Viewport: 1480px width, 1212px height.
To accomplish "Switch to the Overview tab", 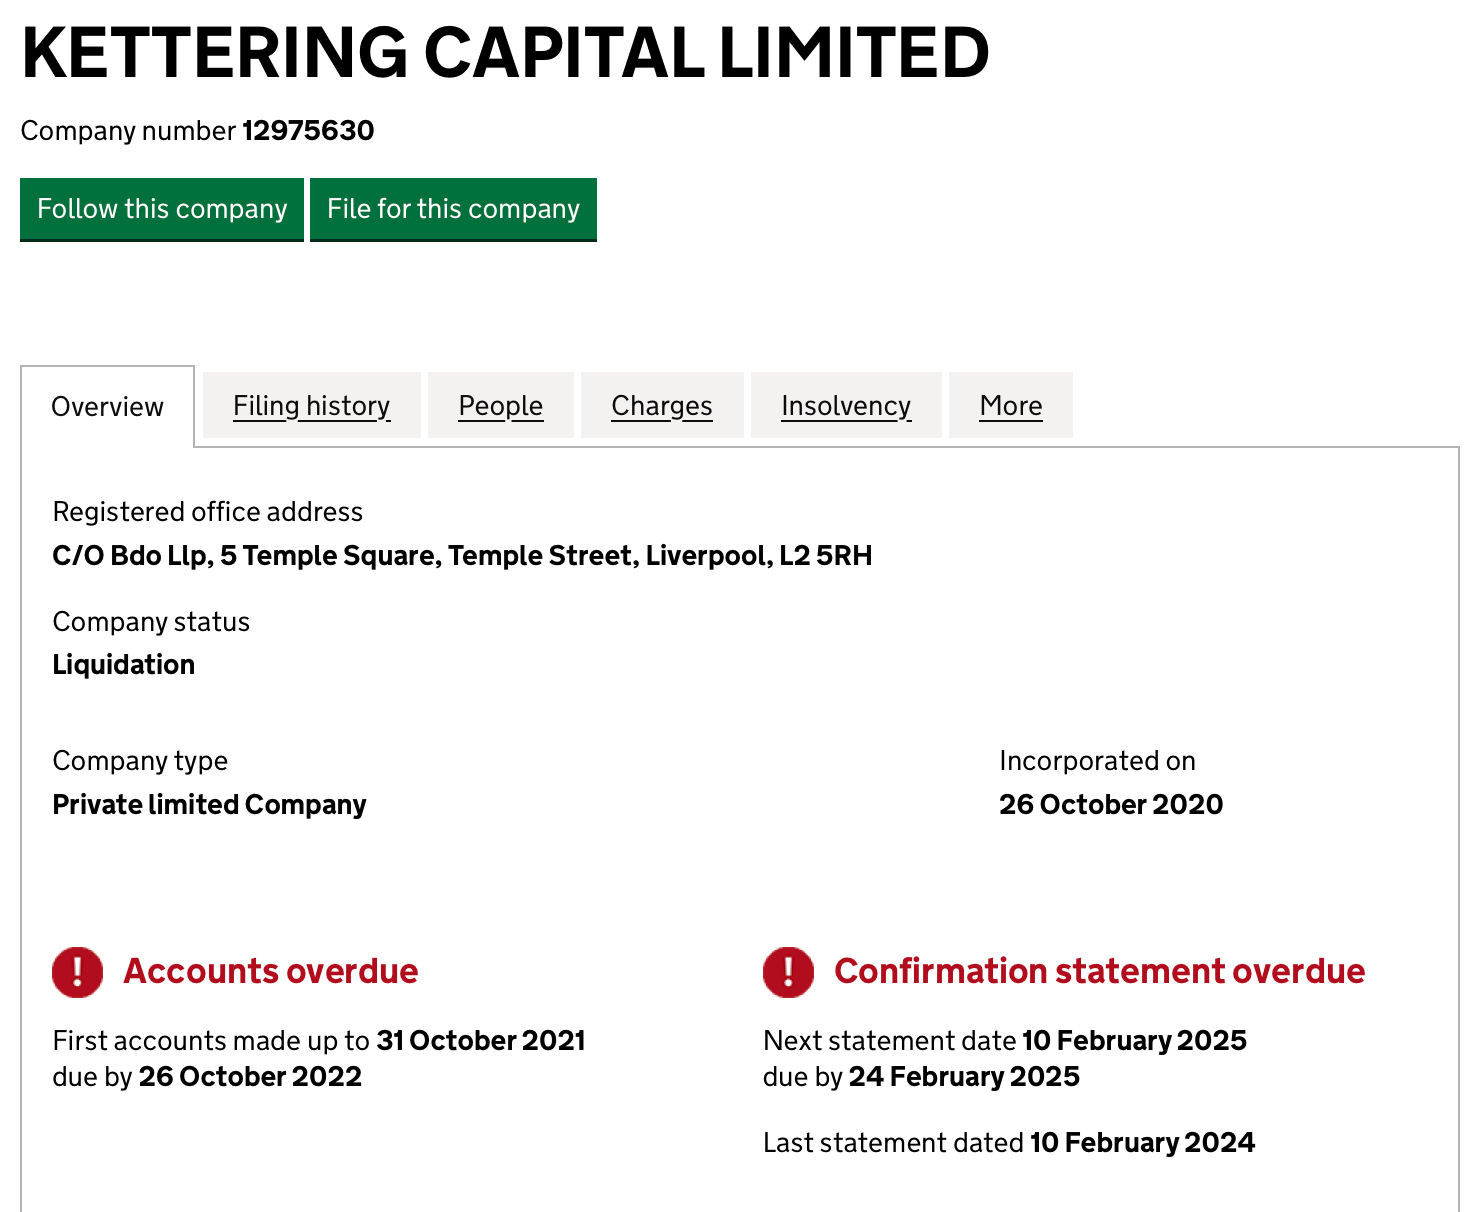I will point(107,407).
